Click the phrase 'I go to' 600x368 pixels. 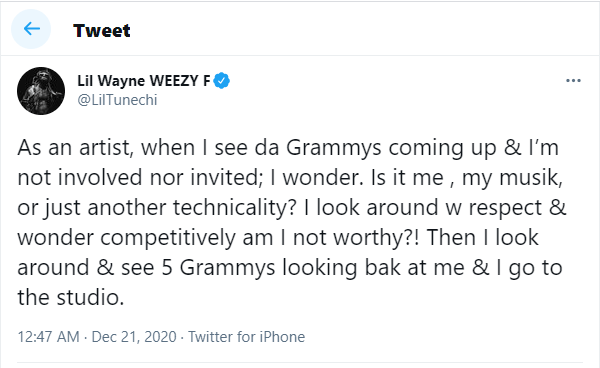pos(529,268)
